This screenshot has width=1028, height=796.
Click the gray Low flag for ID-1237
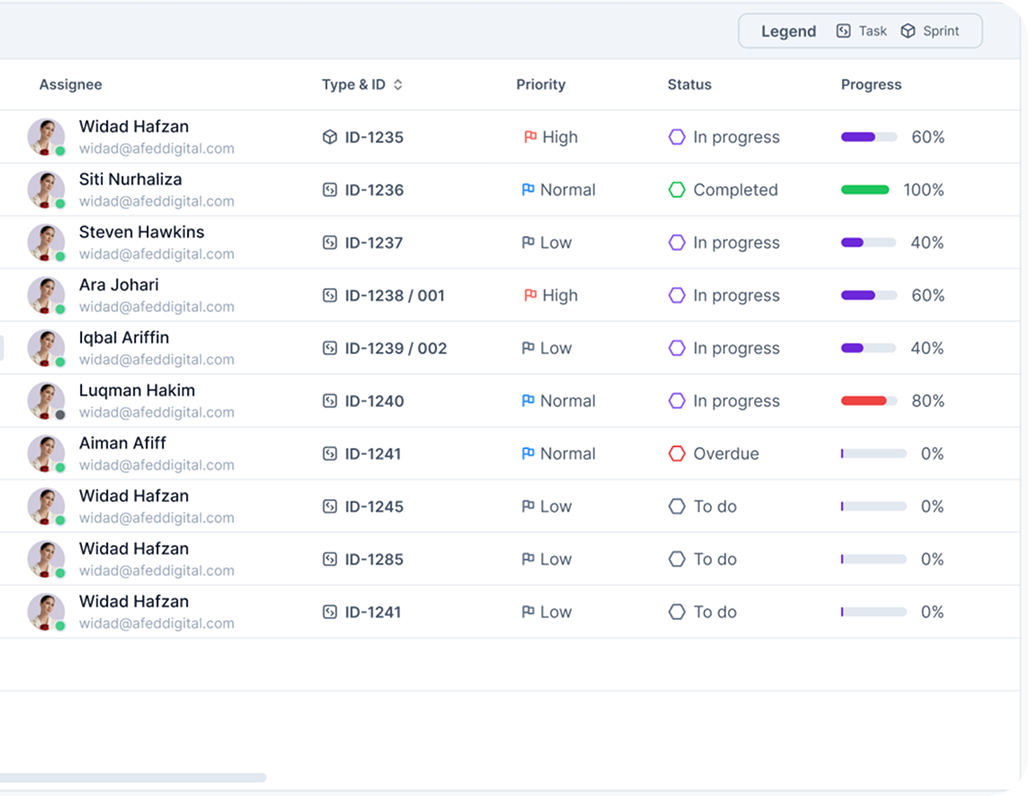(528, 243)
